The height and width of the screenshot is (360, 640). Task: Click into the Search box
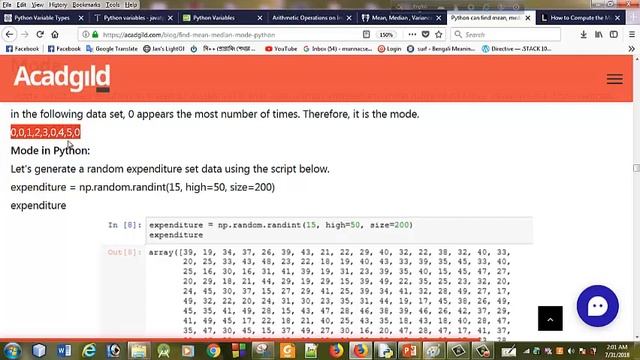point(506,35)
